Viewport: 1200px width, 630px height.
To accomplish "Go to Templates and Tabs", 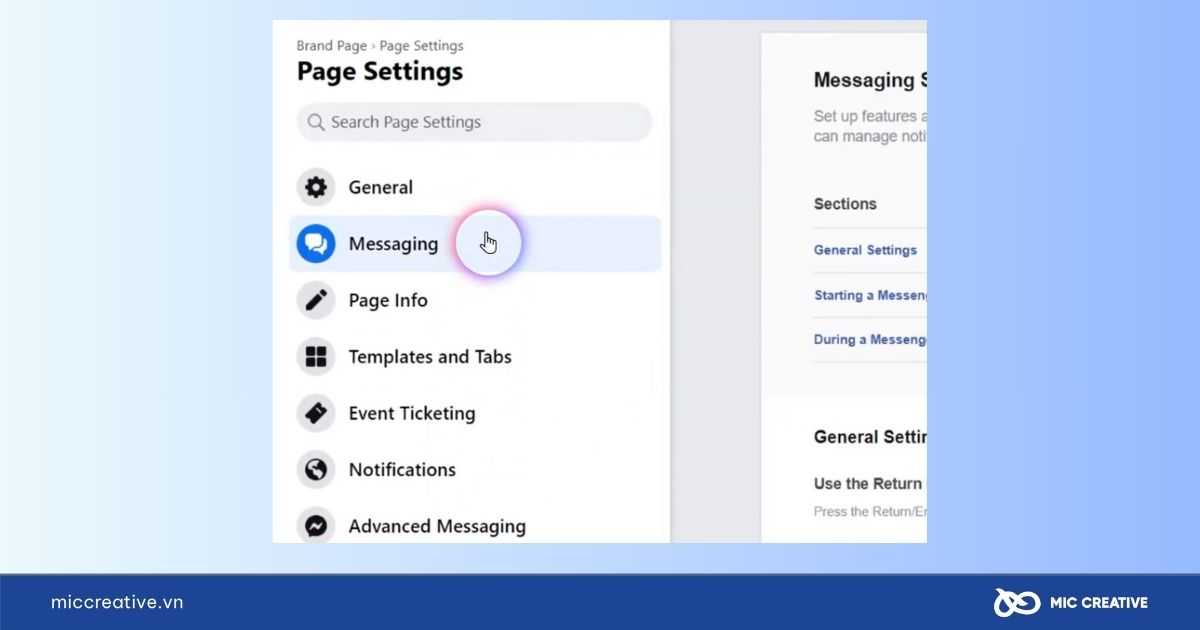I will pos(475,357).
